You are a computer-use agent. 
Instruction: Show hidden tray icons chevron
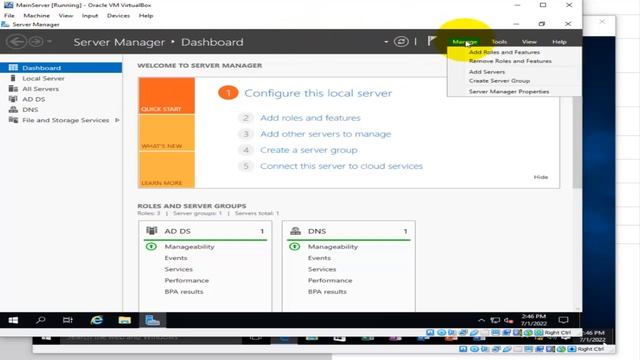pos(482,320)
